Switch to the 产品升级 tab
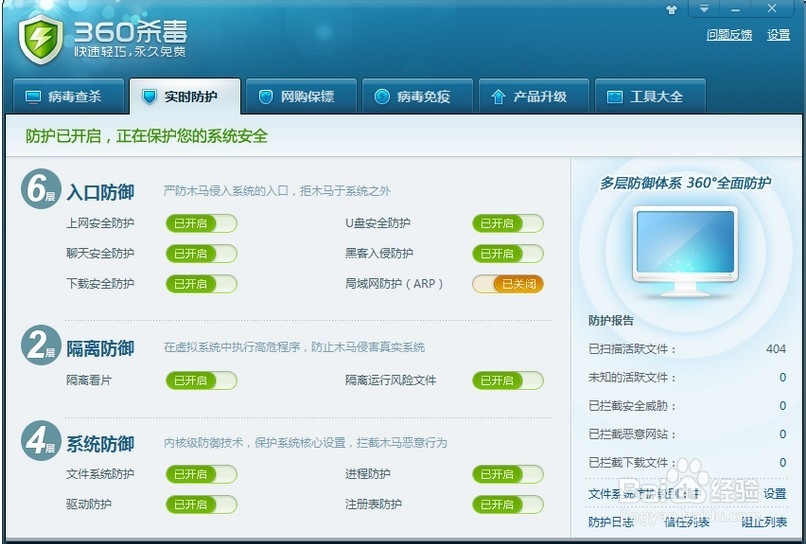This screenshot has width=806, height=544. tap(534, 96)
